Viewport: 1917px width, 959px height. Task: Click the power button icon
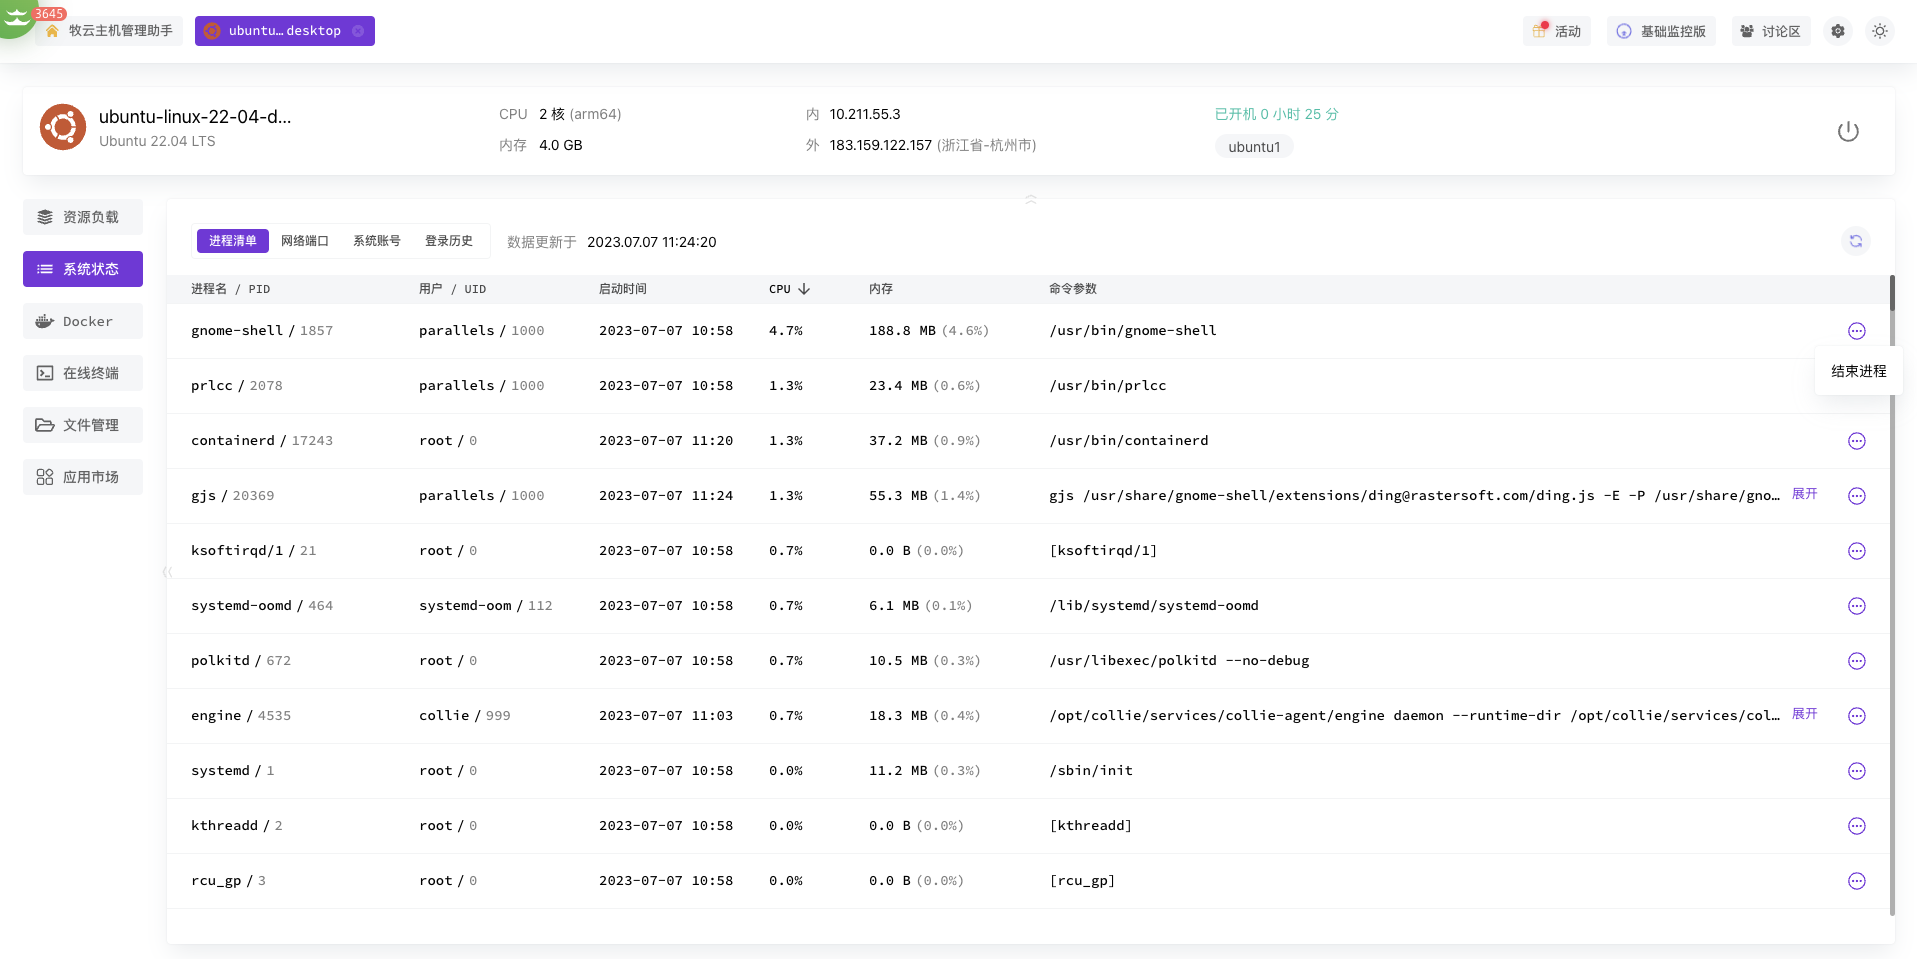pyautogui.click(x=1848, y=131)
